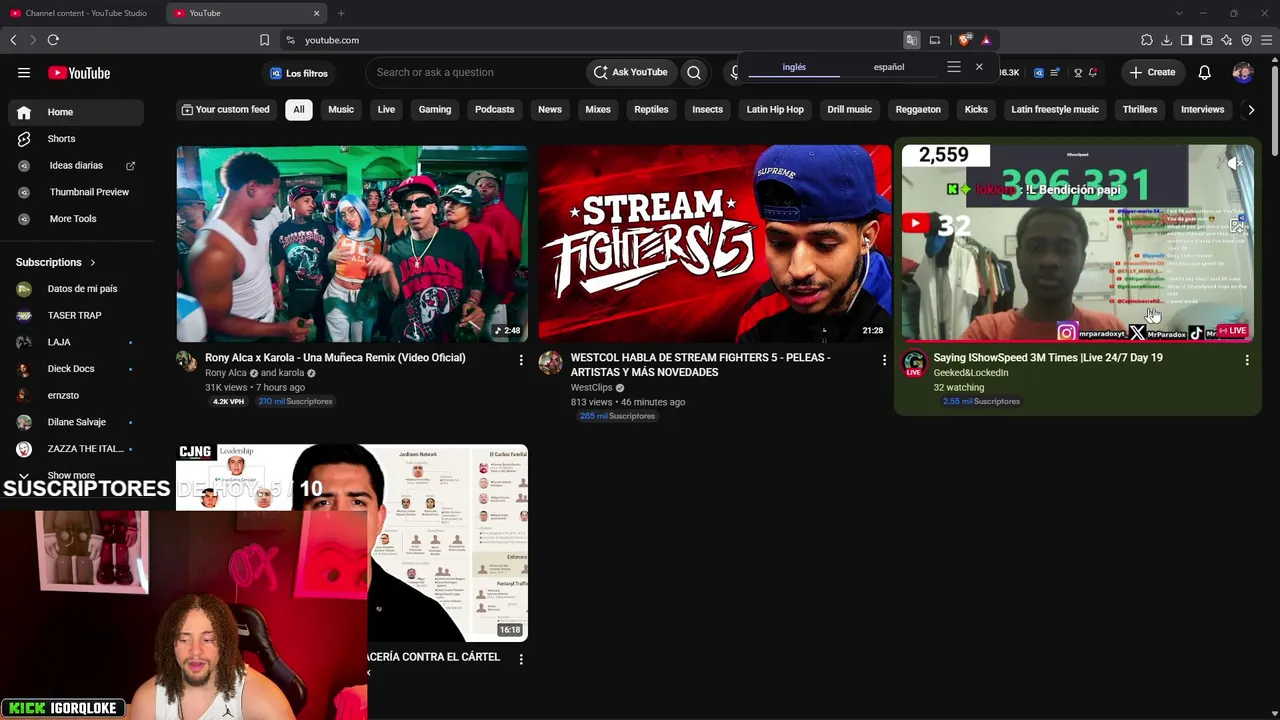
Task: Select the español language tab
Action: 889,67
